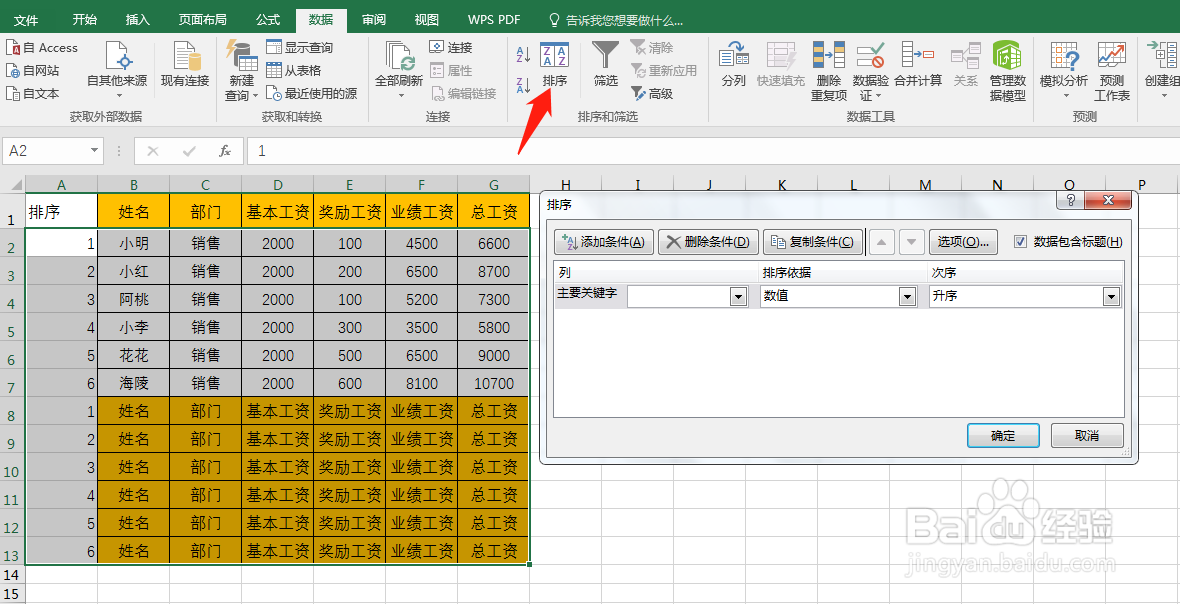Sort ascending A to Z icon
Viewport: 1180px width, 604px height.
523,54
